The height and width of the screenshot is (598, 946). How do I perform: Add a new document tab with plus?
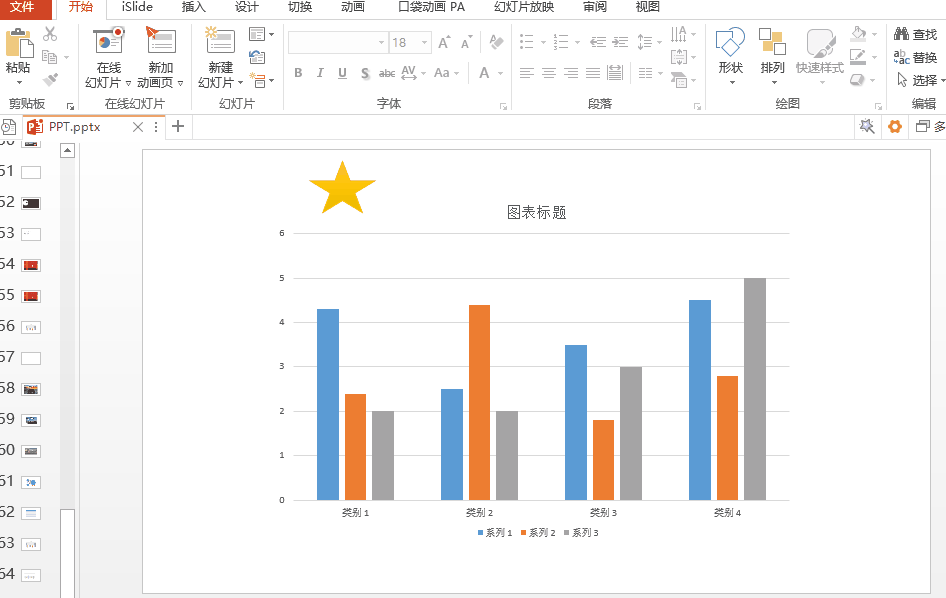click(x=178, y=127)
